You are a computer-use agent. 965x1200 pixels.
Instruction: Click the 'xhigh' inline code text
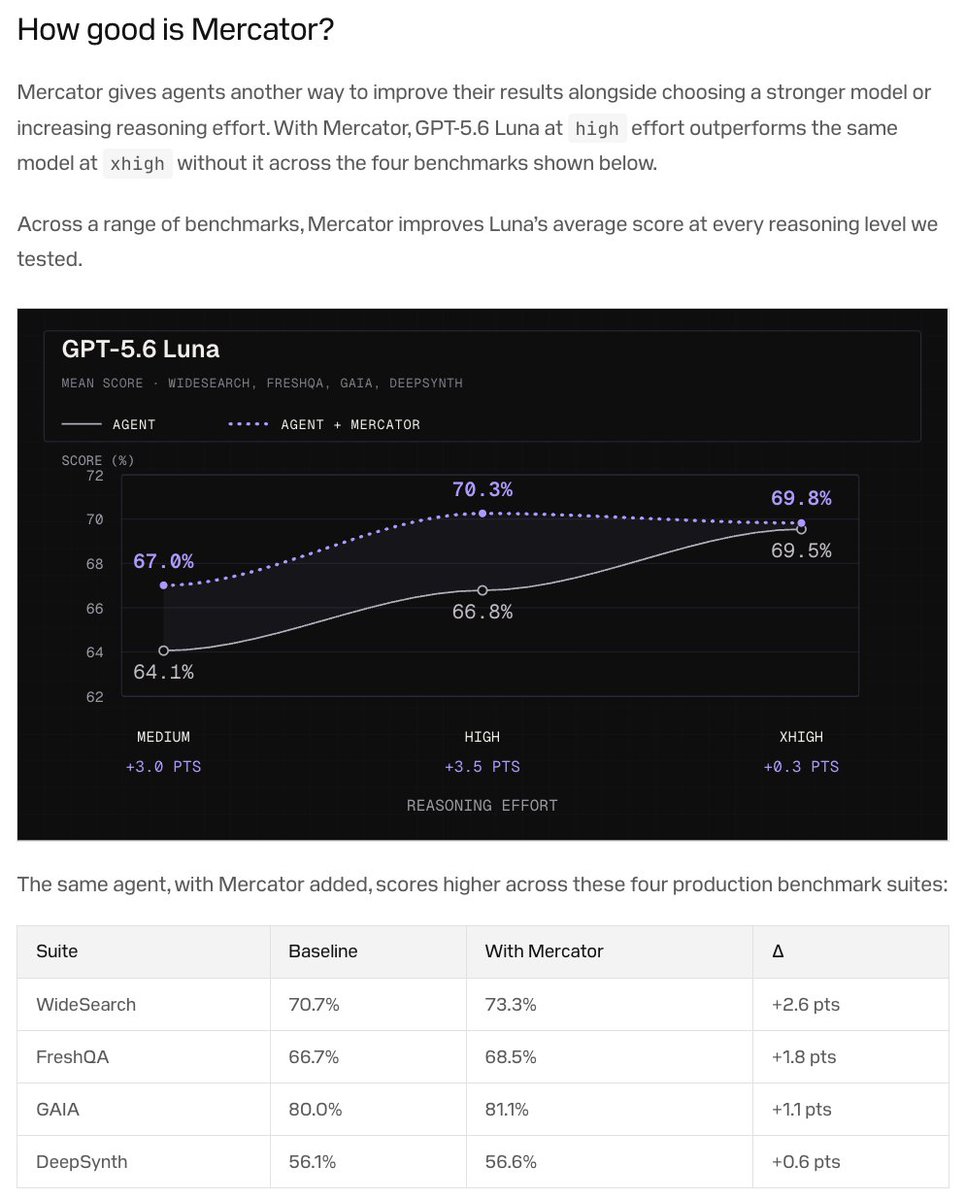(137, 164)
